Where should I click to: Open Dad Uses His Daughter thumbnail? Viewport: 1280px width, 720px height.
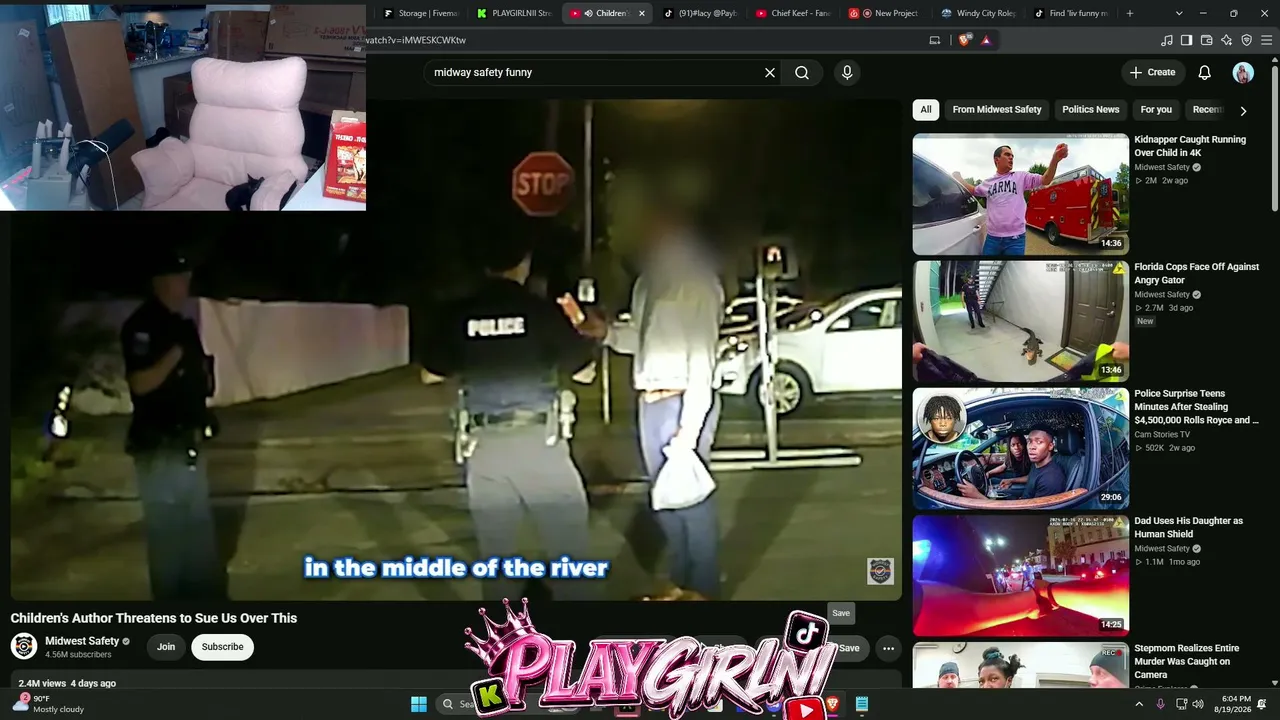point(1020,575)
